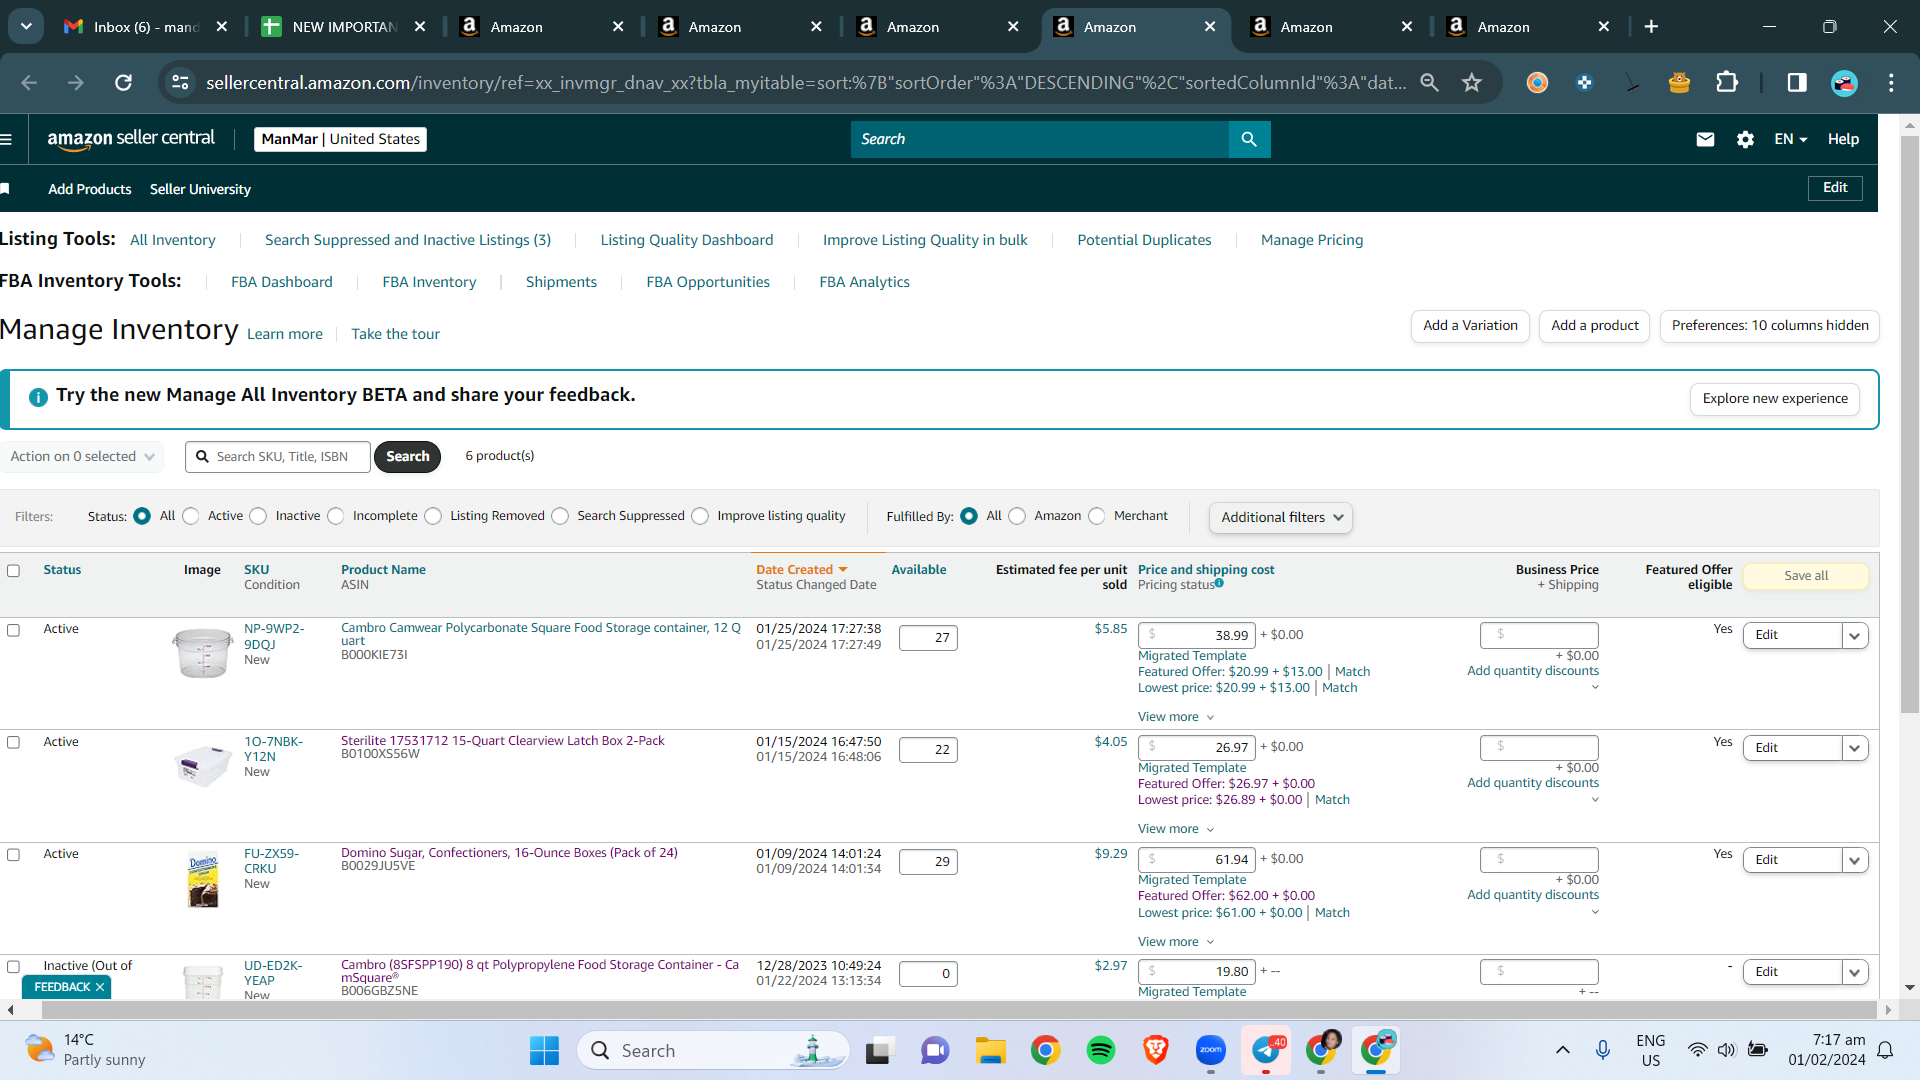The image size is (1920, 1080).
Task: Open the browser extensions puzzle icon
Action: click(x=1727, y=83)
